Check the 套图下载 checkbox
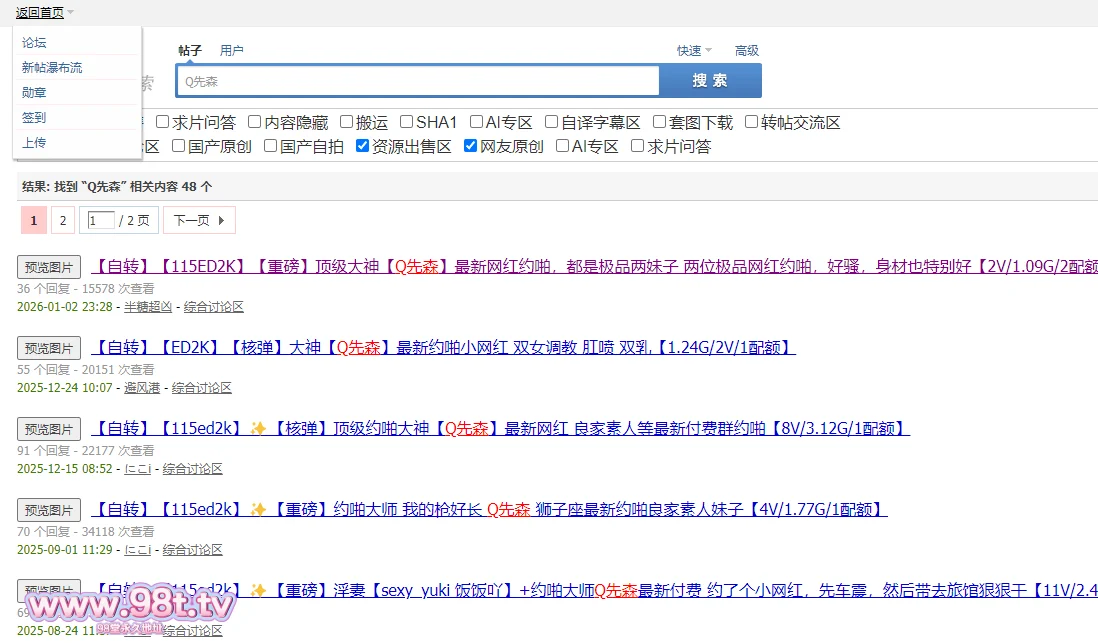 (x=660, y=122)
